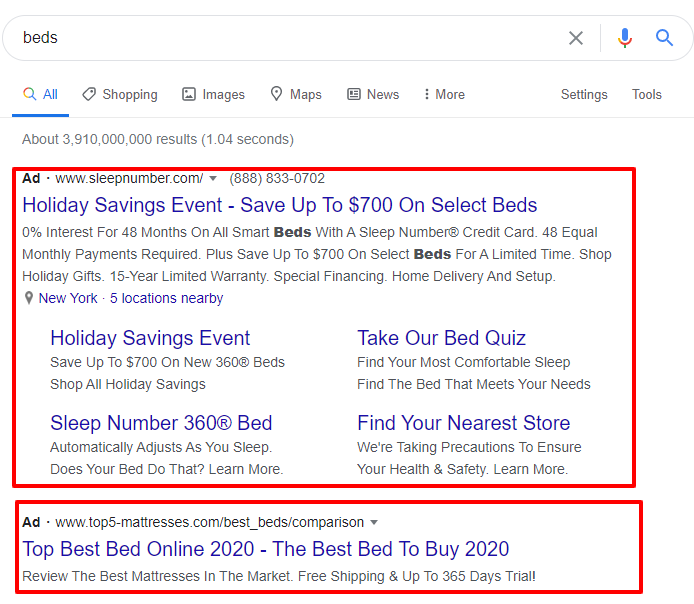Click 'Does Your Bed Do That? Learn More.' text

pyautogui.click(x=167, y=469)
